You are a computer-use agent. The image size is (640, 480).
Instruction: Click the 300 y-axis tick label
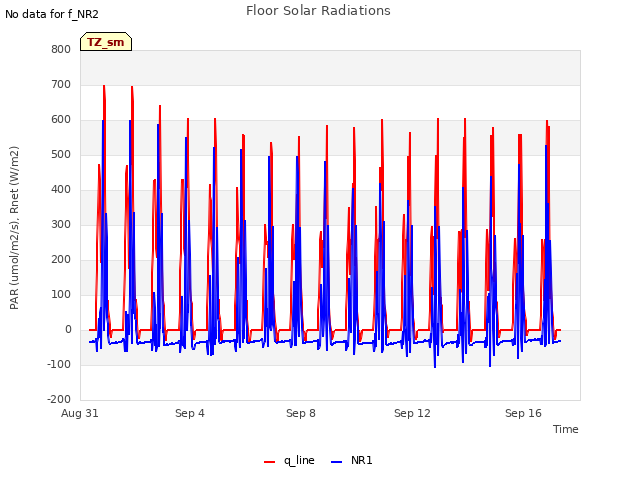[x=61, y=224]
